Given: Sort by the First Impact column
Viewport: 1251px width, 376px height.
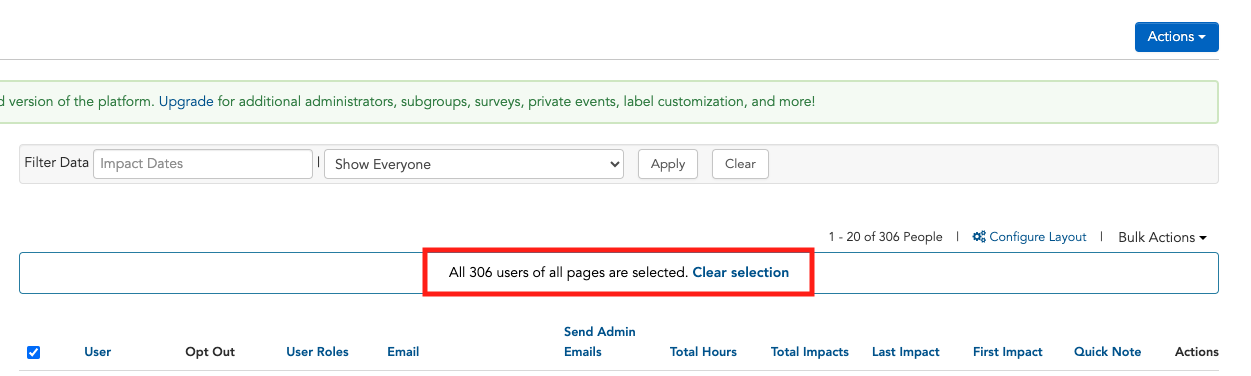Looking at the screenshot, I should 1008,352.
